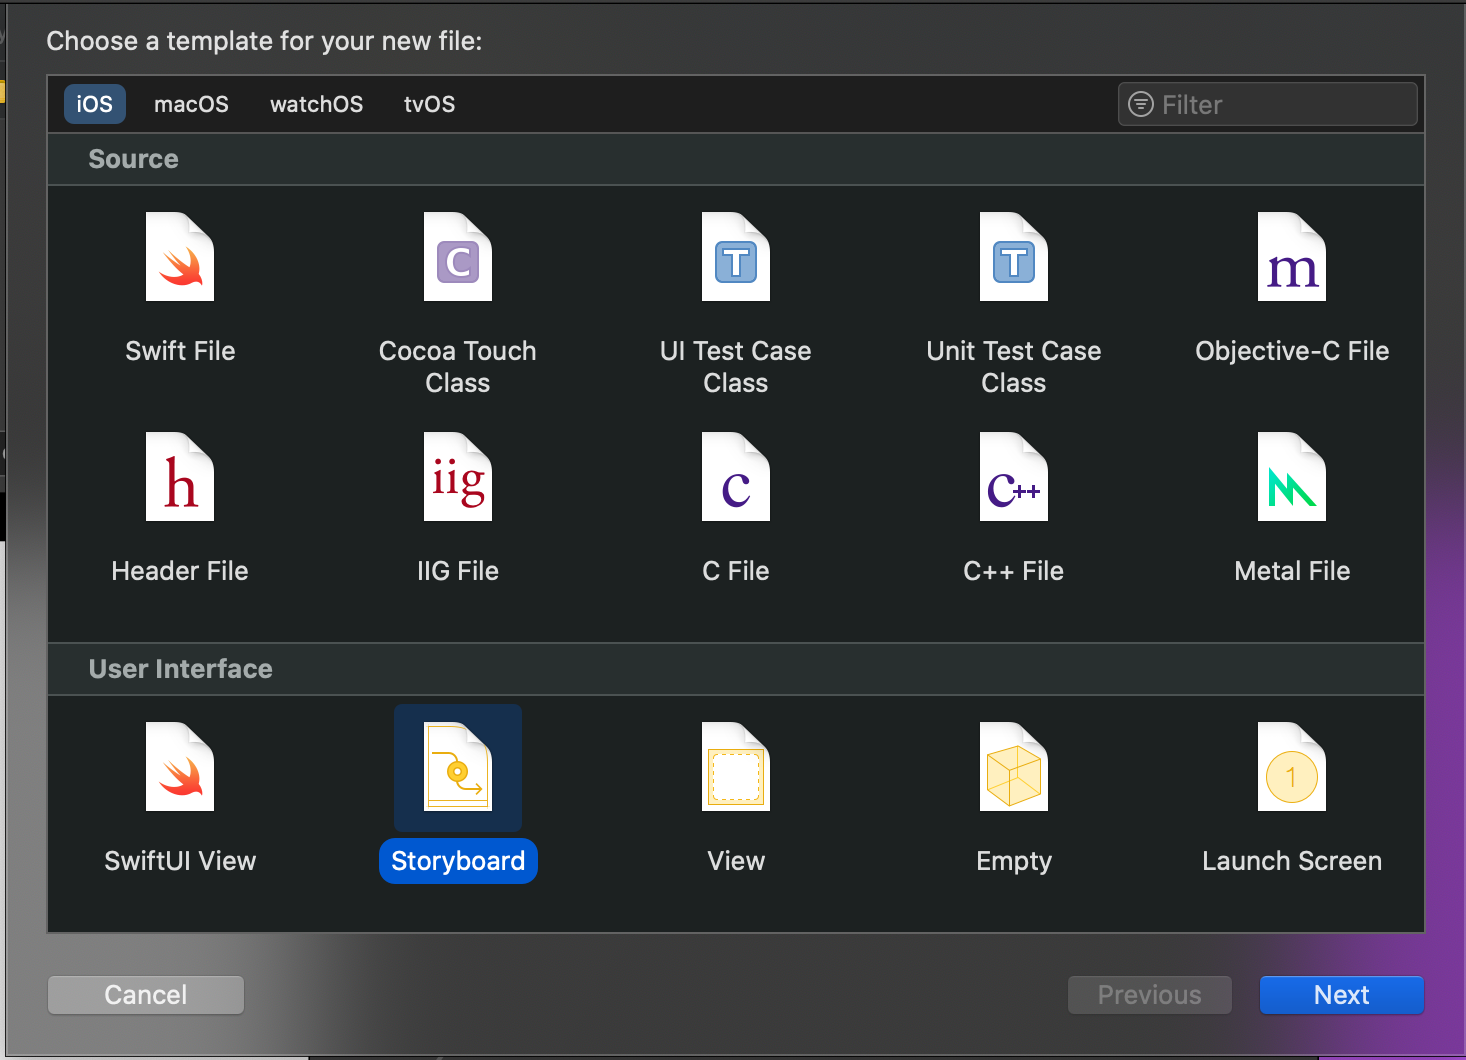Click the "Header File" label

[180, 571]
